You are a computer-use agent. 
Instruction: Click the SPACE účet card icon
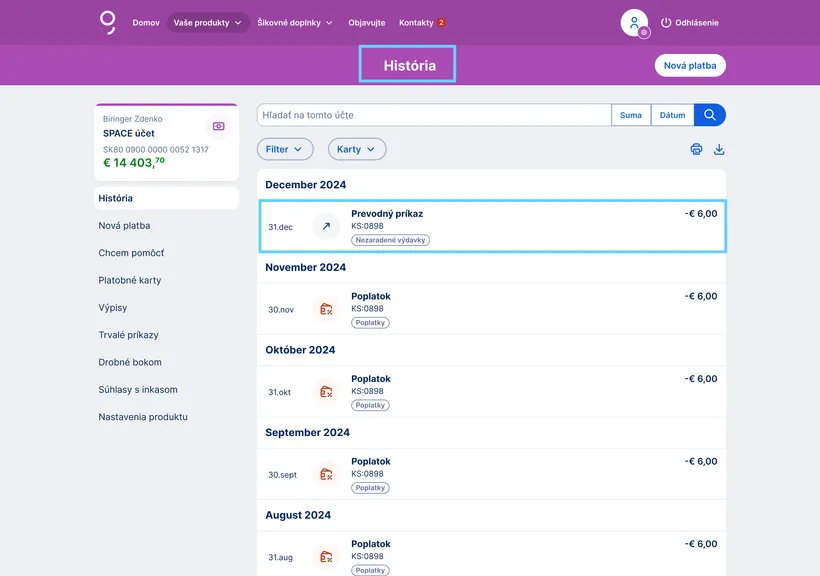218,127
